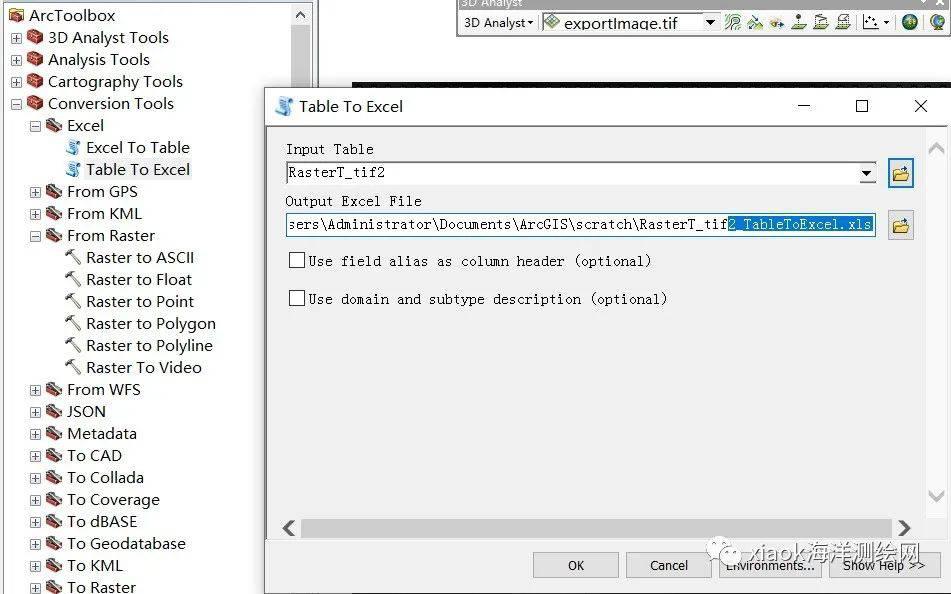
Task: Click the Input Table browse folder icon
Action: click(x=901, y=174)
